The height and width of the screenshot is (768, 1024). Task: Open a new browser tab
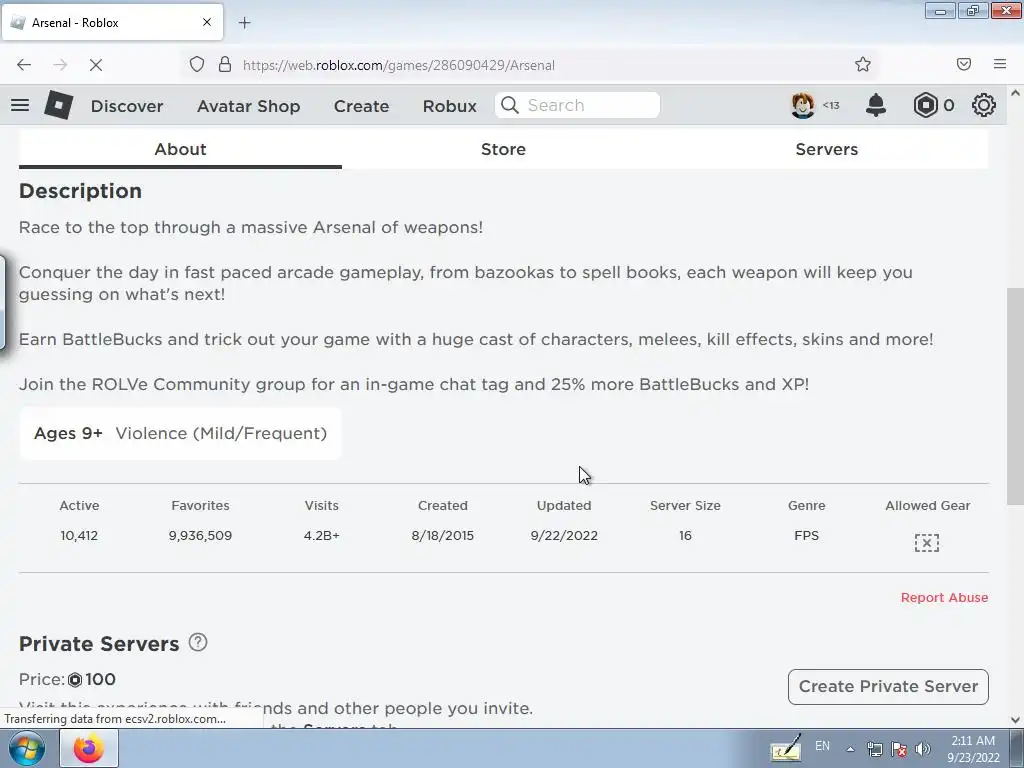coord(244,23)
